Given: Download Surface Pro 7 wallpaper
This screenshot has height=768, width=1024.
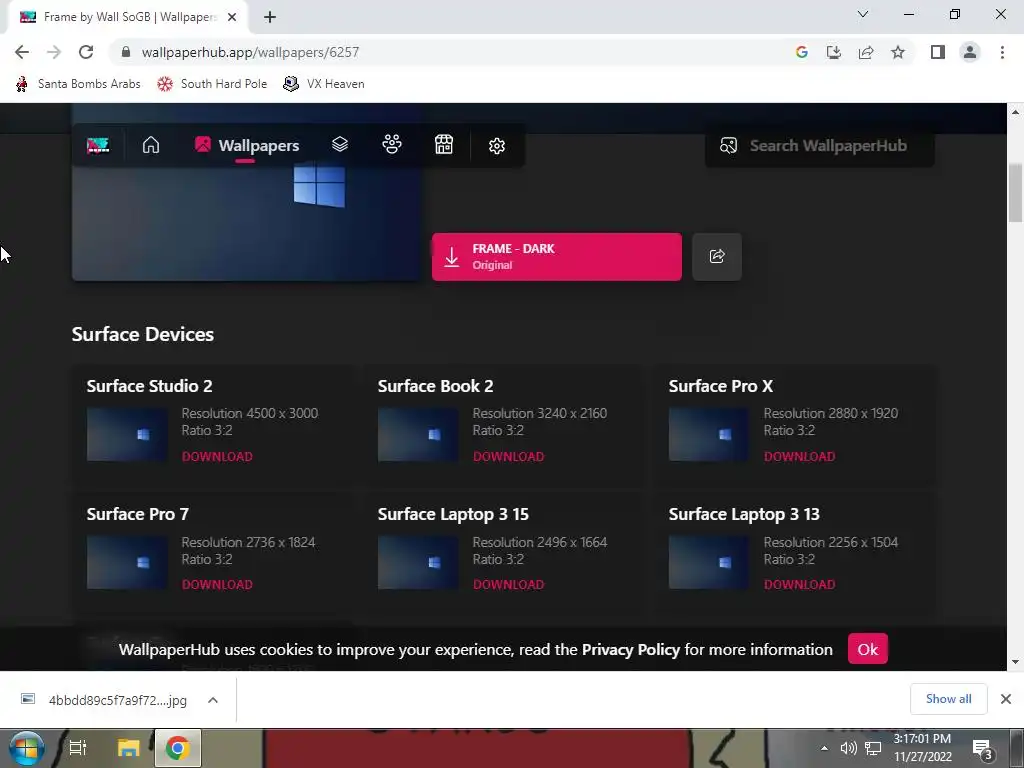Looking at the screenshot, I should tap(217, 584).
